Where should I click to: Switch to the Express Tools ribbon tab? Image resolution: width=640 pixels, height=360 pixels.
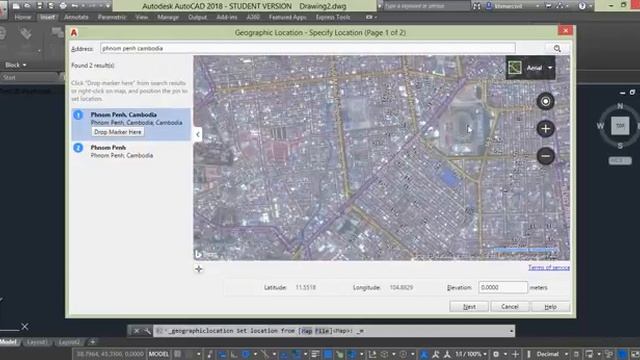tap(333, 17)
